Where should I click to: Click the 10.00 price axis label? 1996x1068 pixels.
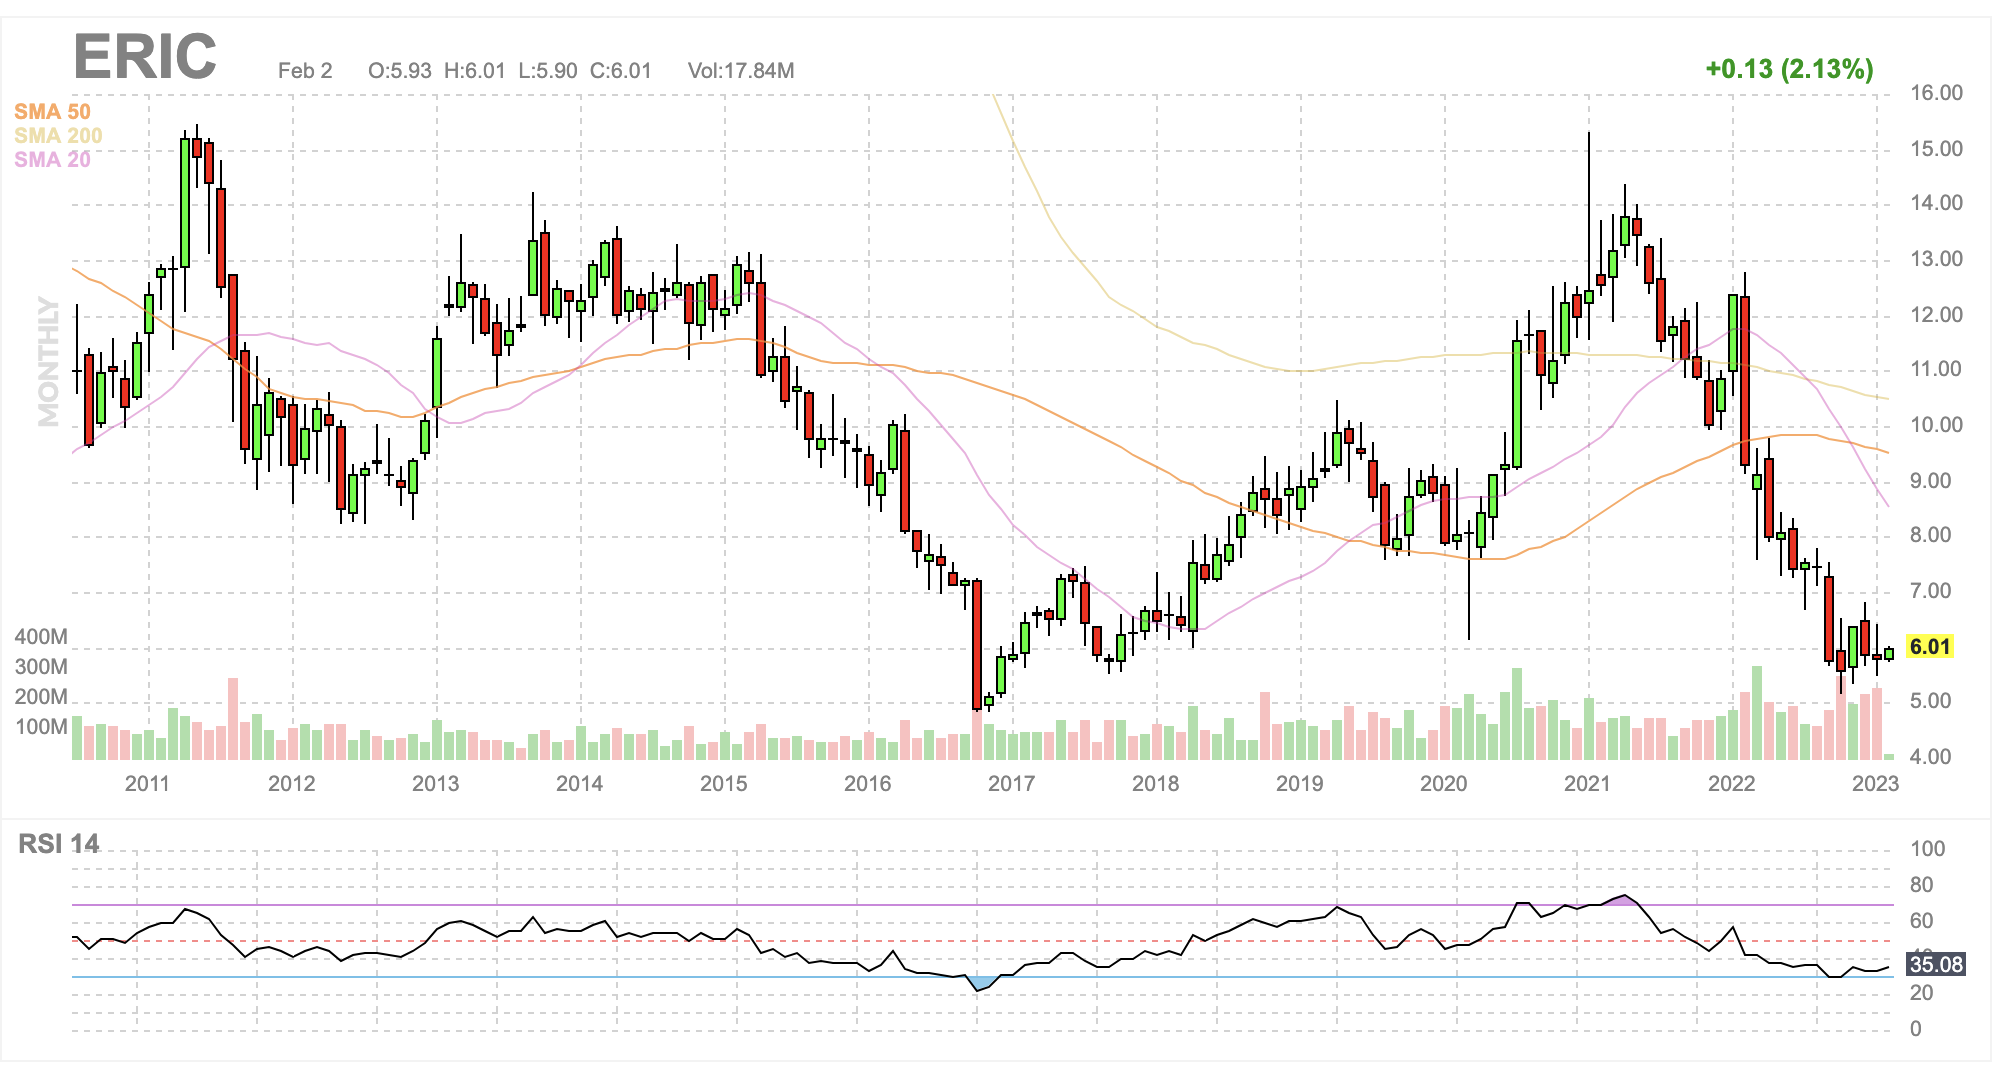click(1937, 425)
